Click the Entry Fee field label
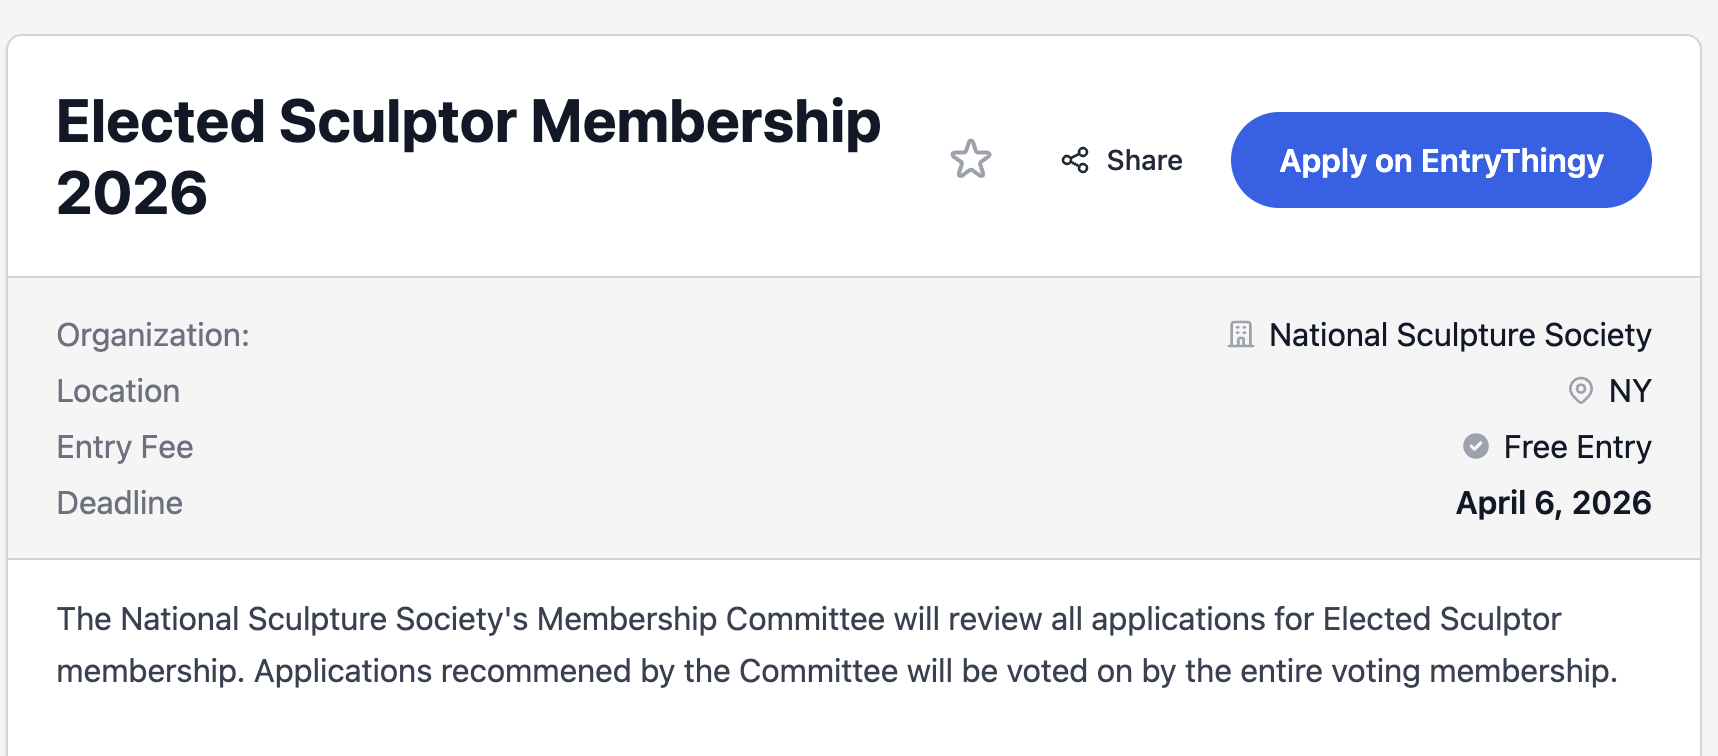The width and height of the screenshot is (1718, 756). [125, 447]
